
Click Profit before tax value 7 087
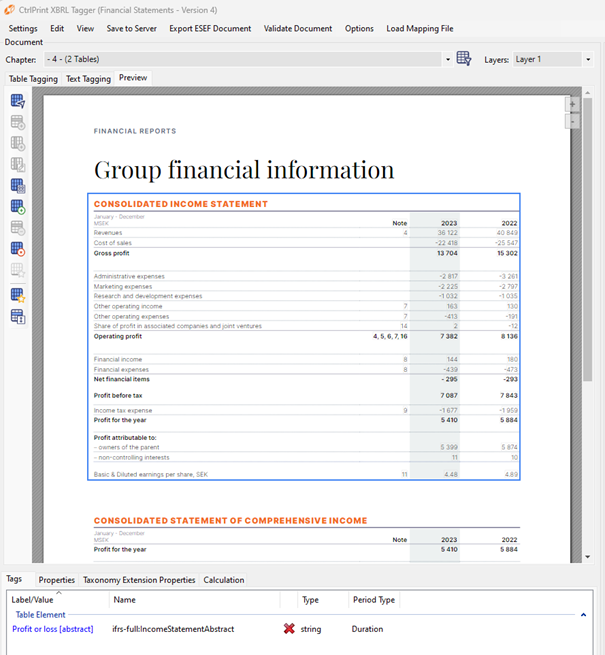point(448,395)
